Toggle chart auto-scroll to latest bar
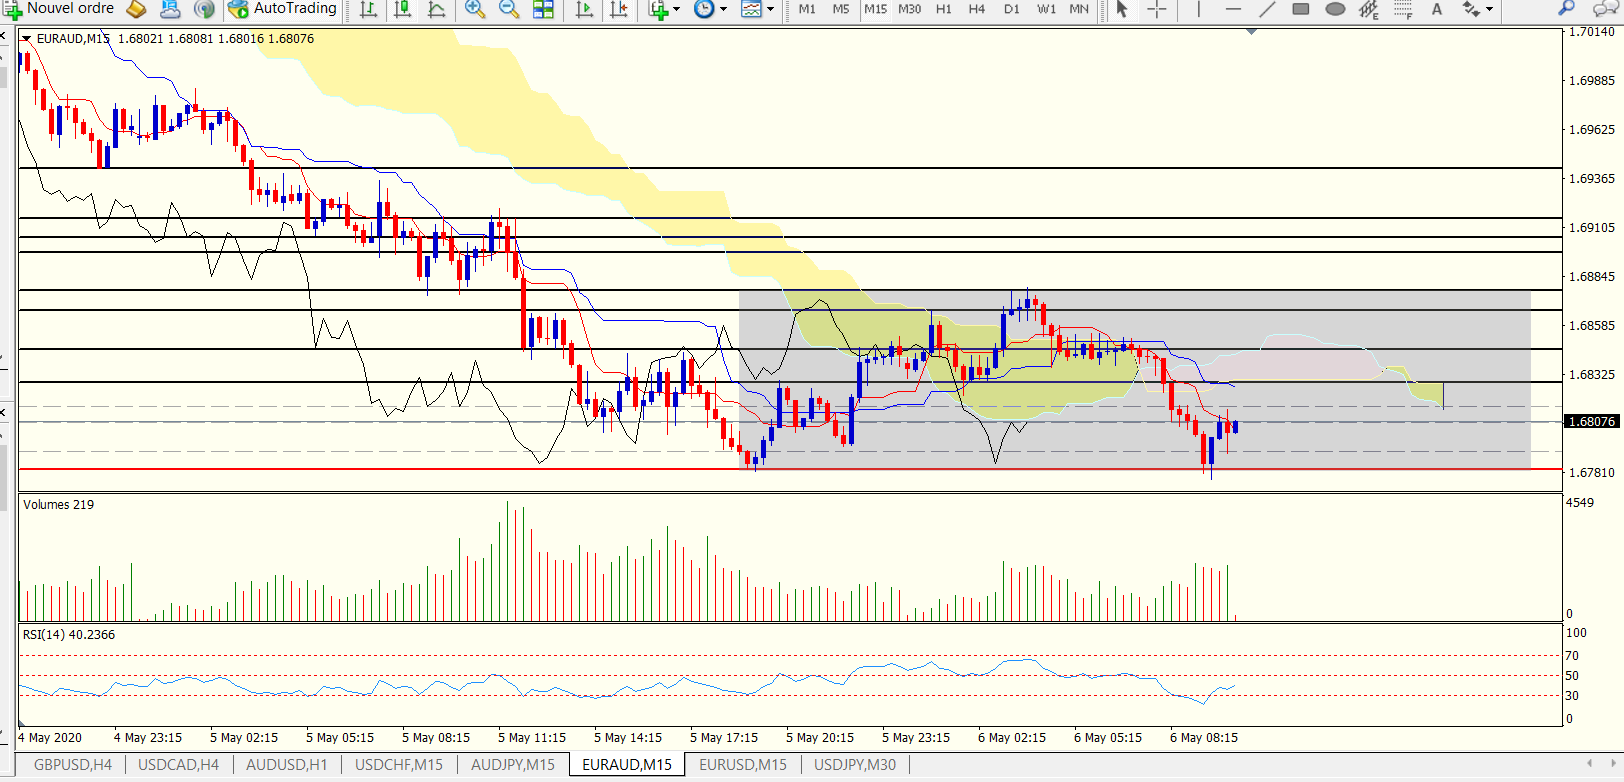 tap(585, 9)
